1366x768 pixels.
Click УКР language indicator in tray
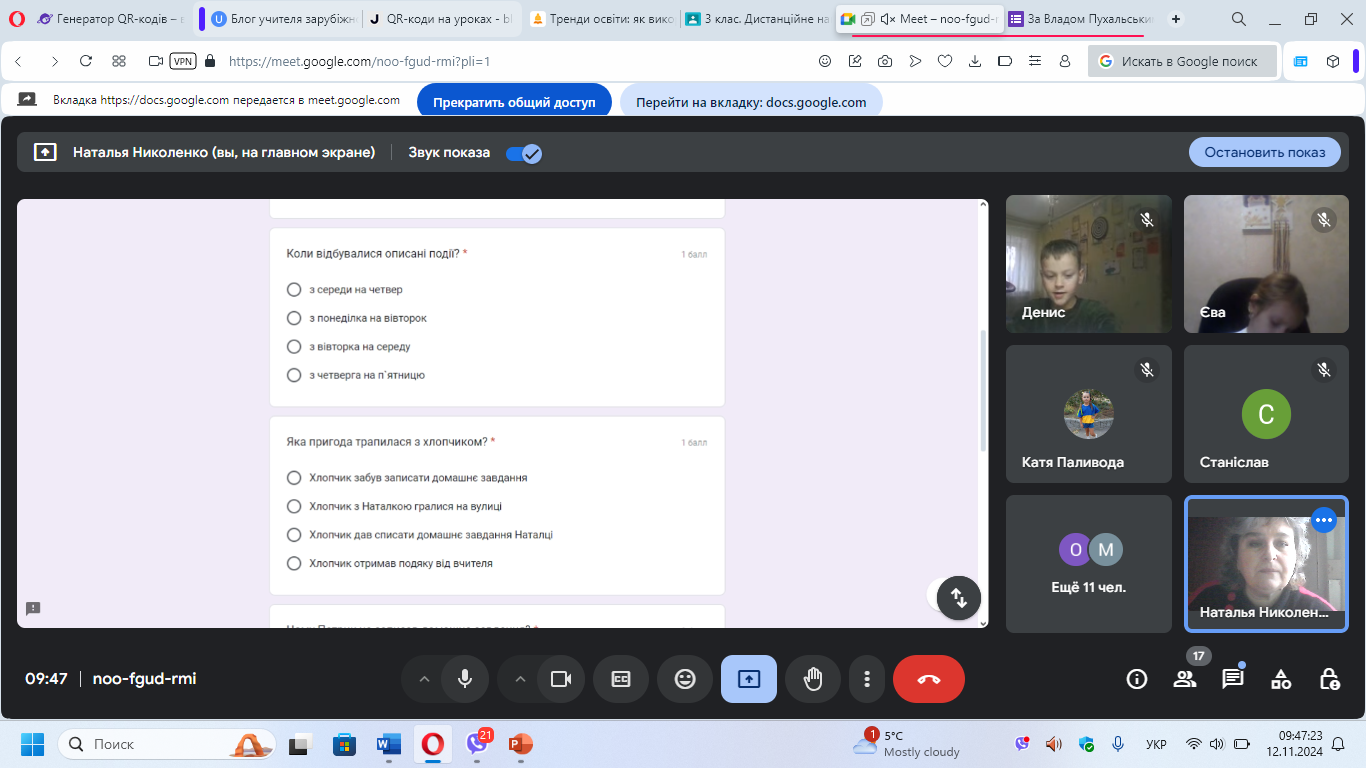tap(1156, 744)
